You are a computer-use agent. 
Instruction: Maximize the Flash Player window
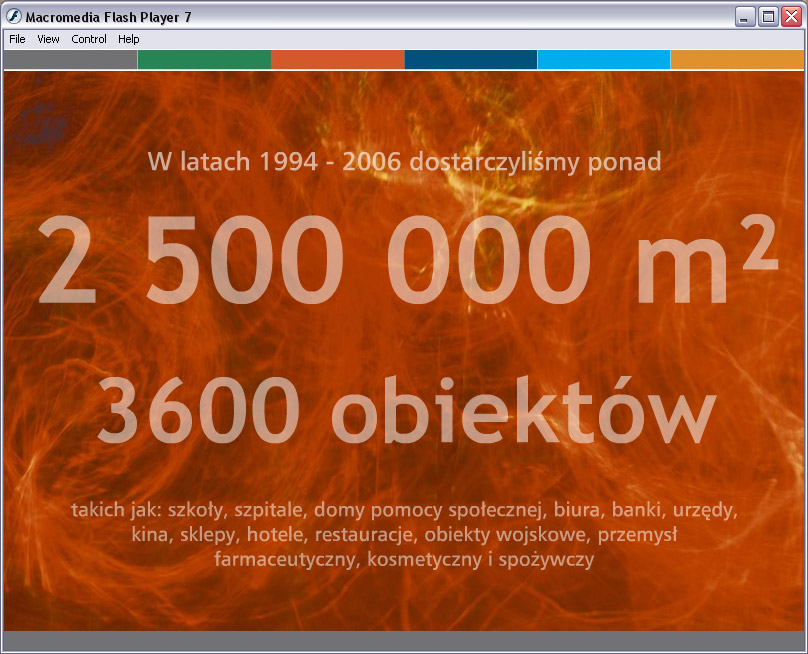[x=768, y=17]
